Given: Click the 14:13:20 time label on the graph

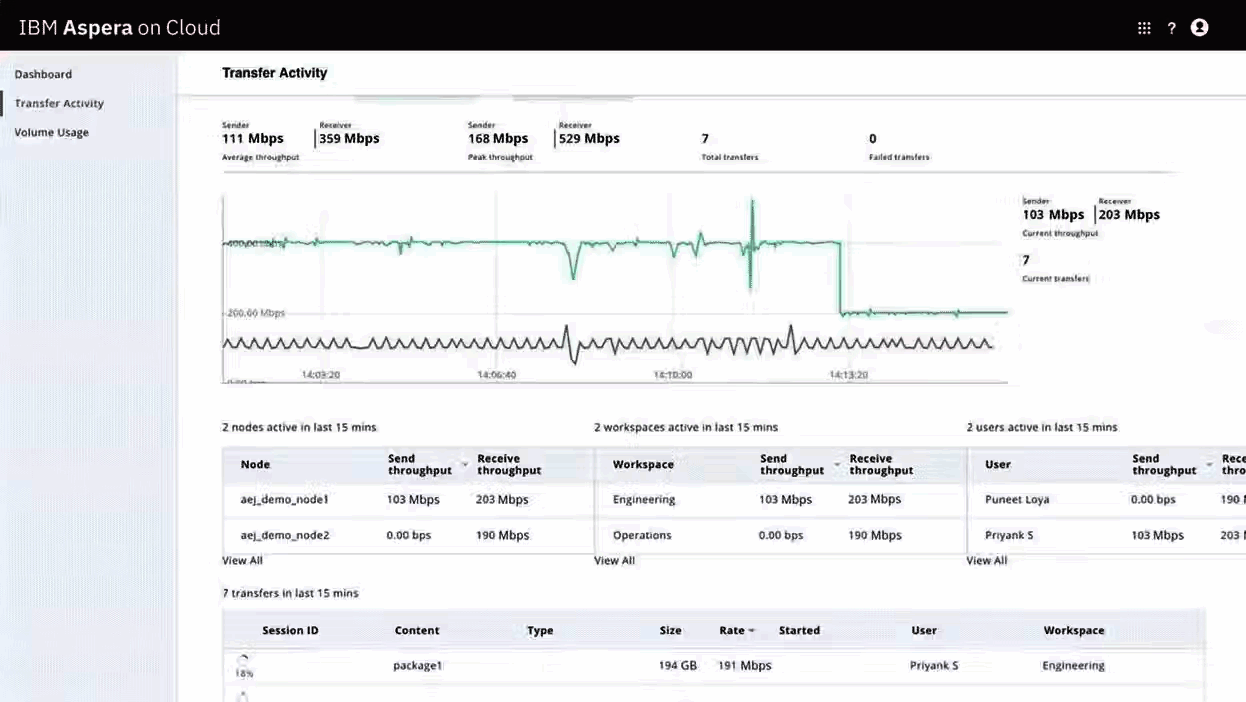Looking at the screenshot, I should pyautogui.click(x=848, y=375).
